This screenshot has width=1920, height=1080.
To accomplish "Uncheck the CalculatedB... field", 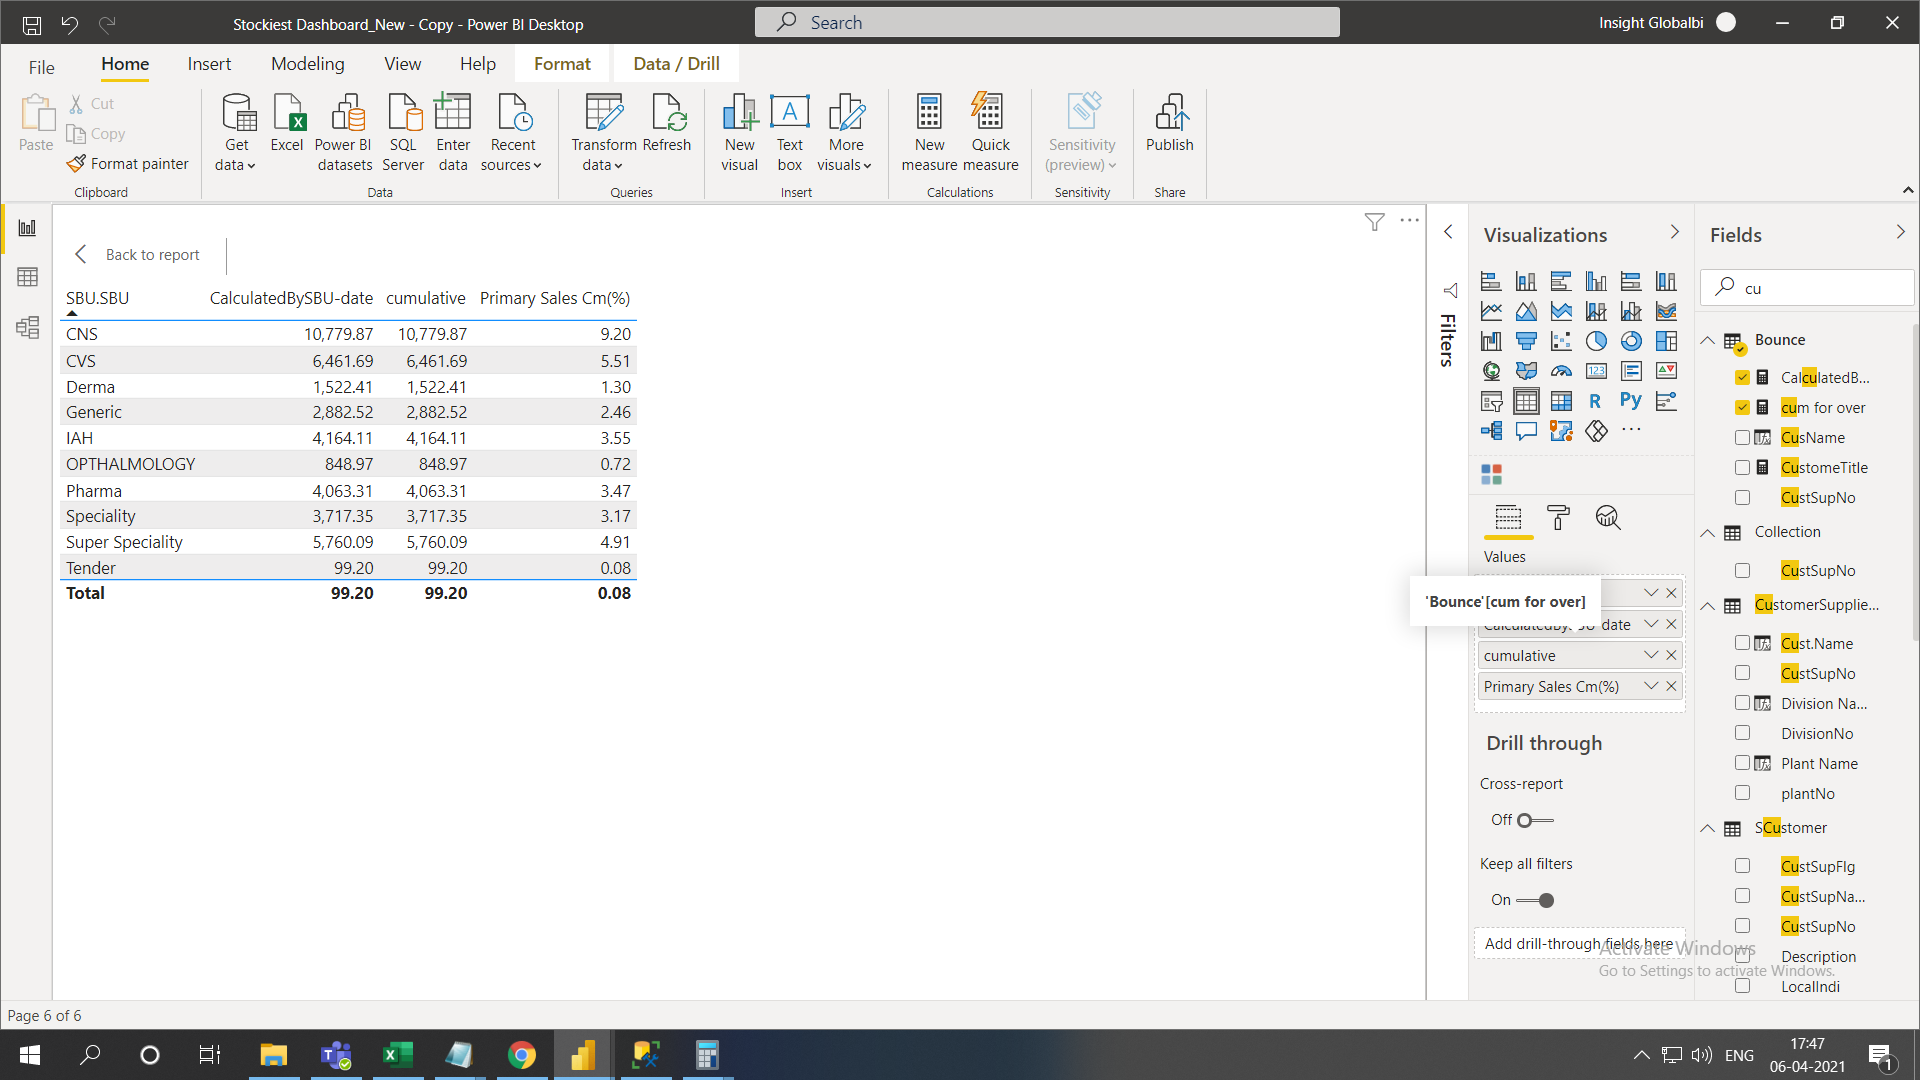I will click(1742, 377).
